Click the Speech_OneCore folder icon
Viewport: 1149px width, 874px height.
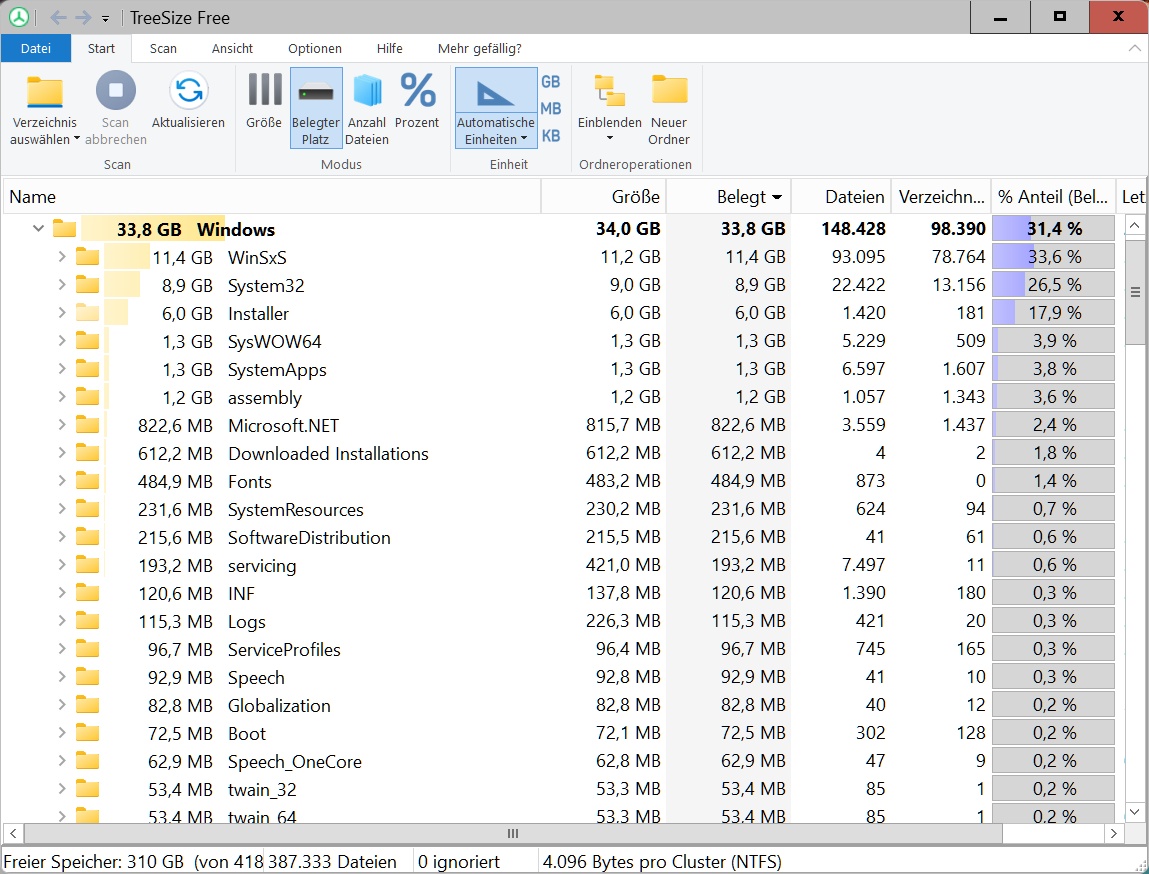88,760
